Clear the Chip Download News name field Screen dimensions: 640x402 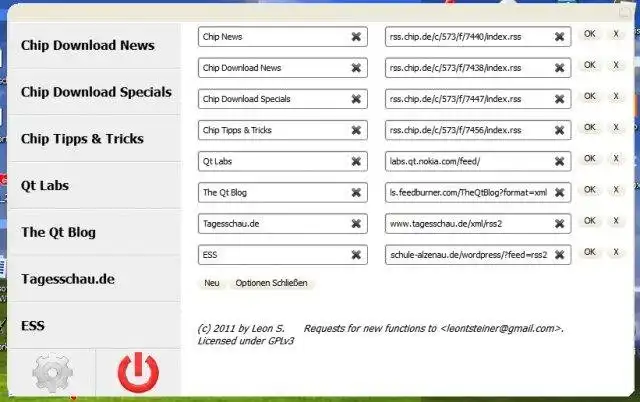pos(356,68)
